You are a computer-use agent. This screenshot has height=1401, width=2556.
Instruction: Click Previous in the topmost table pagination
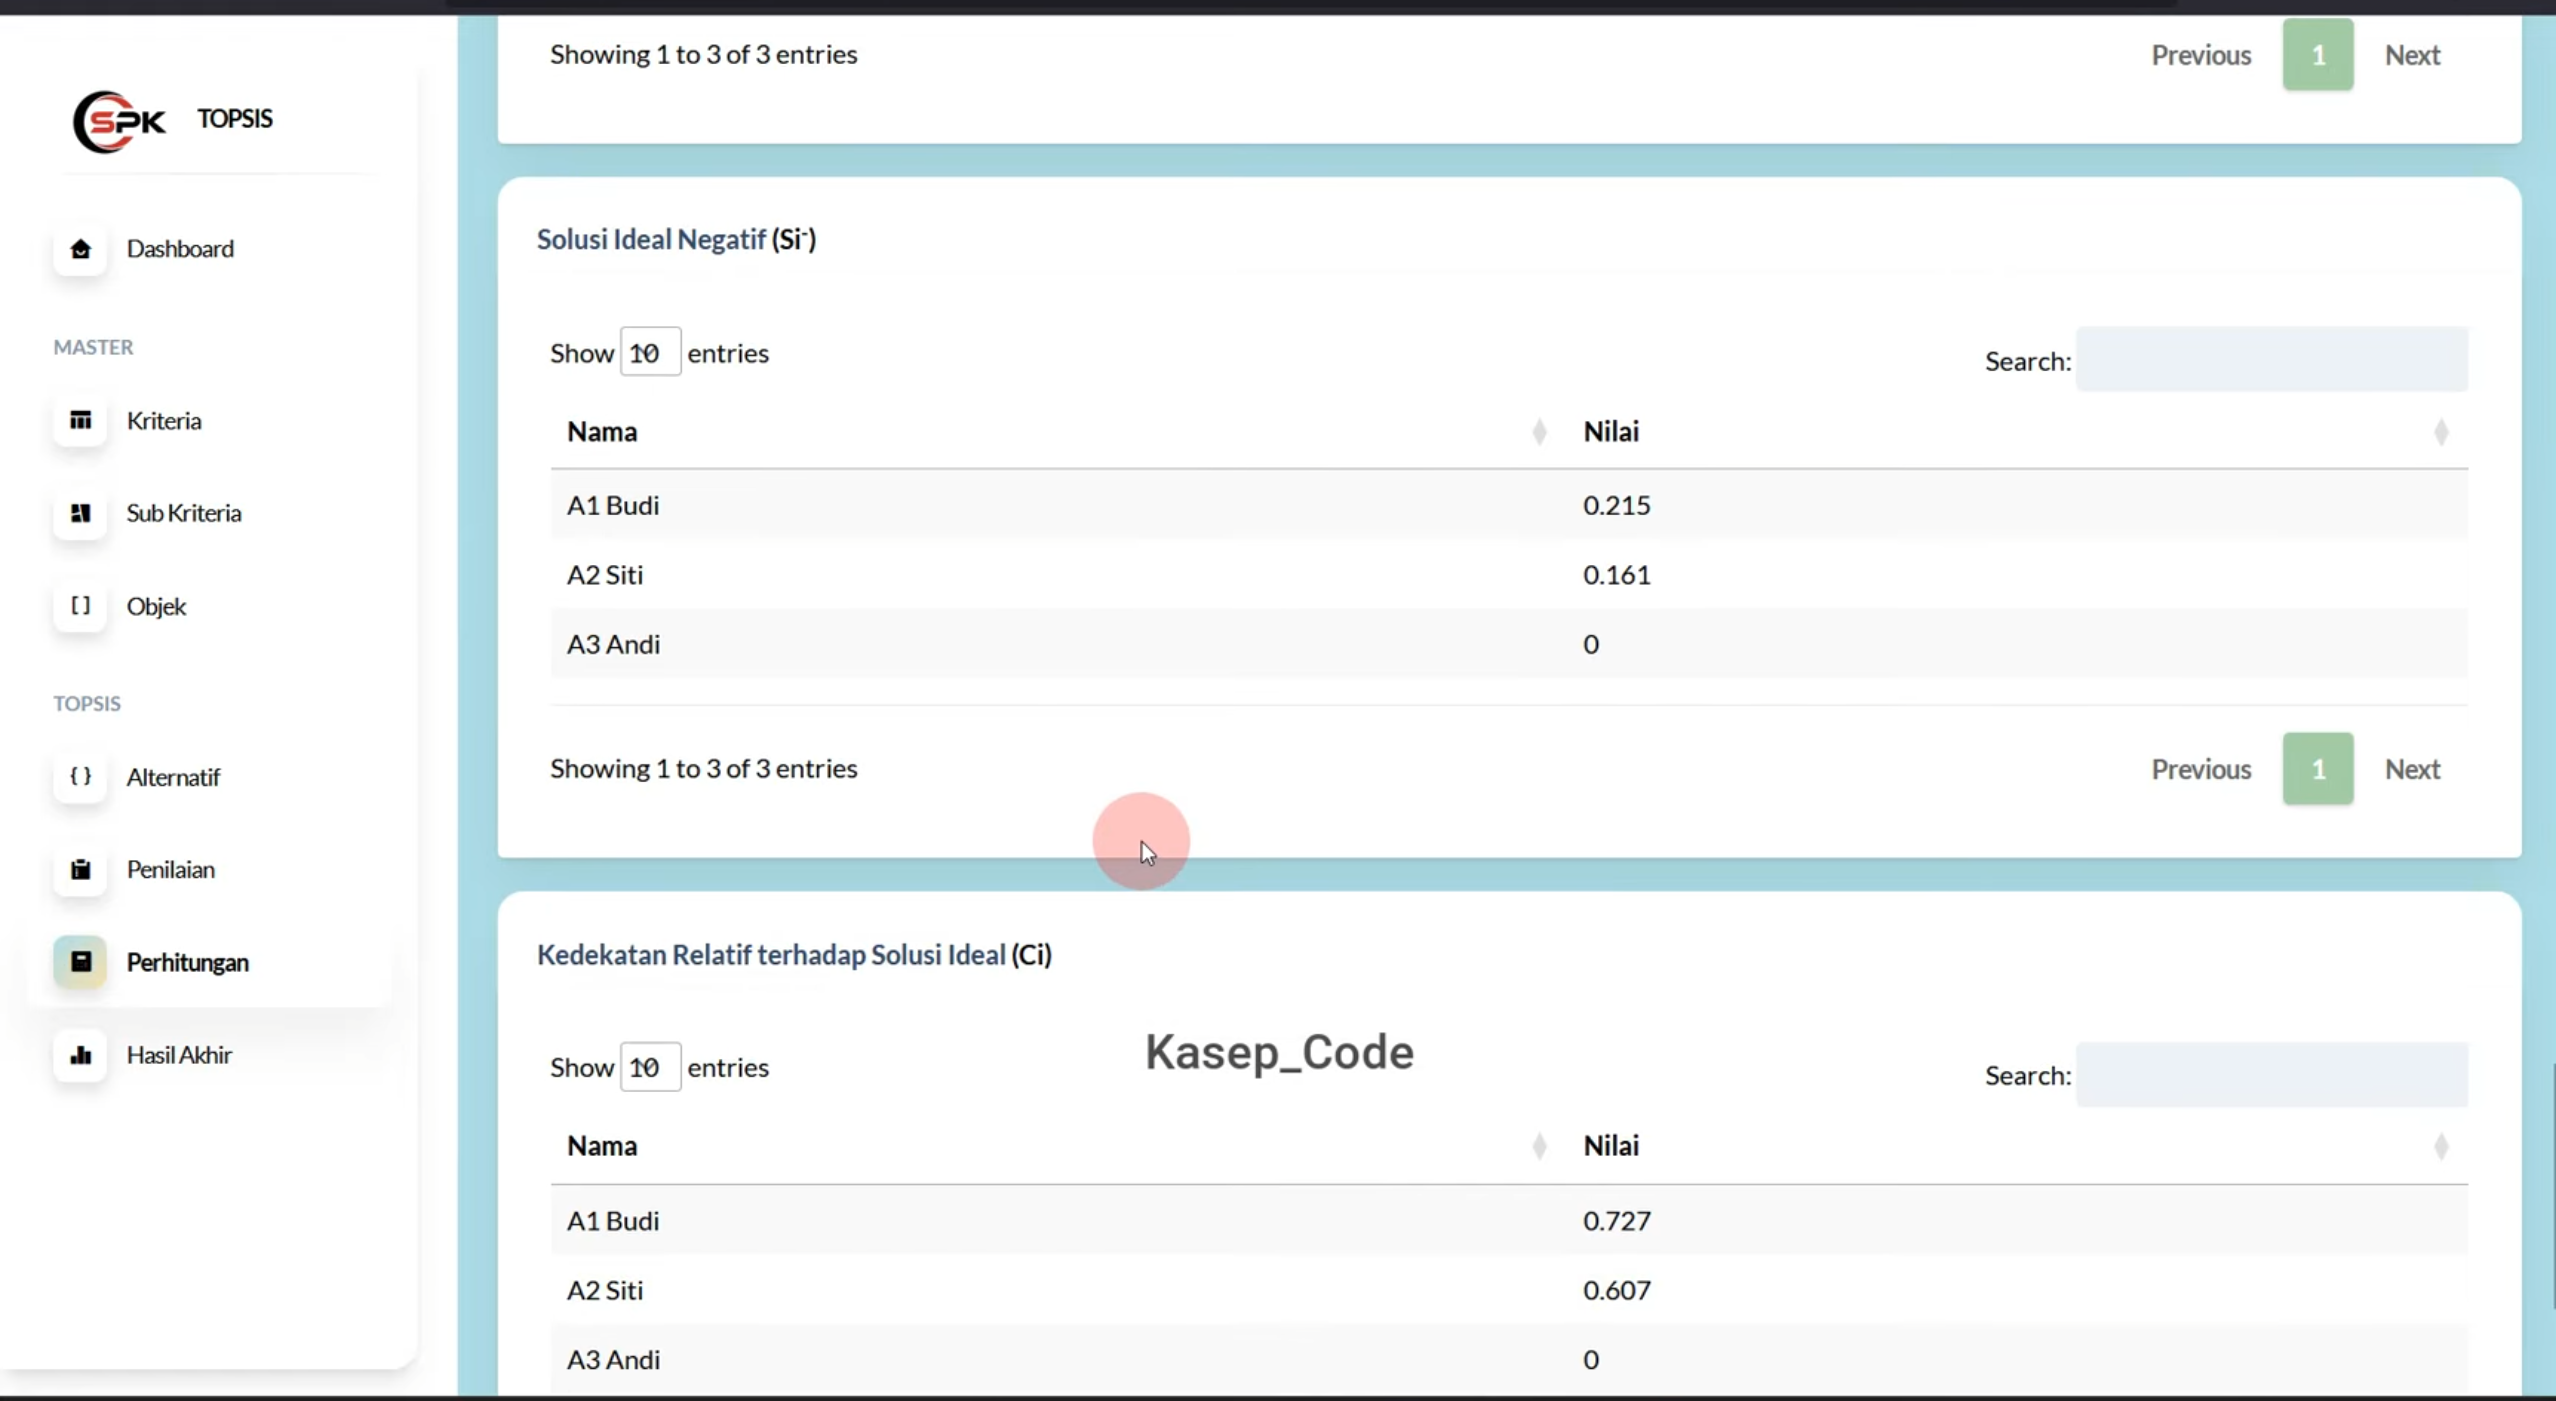[2201, 55]
